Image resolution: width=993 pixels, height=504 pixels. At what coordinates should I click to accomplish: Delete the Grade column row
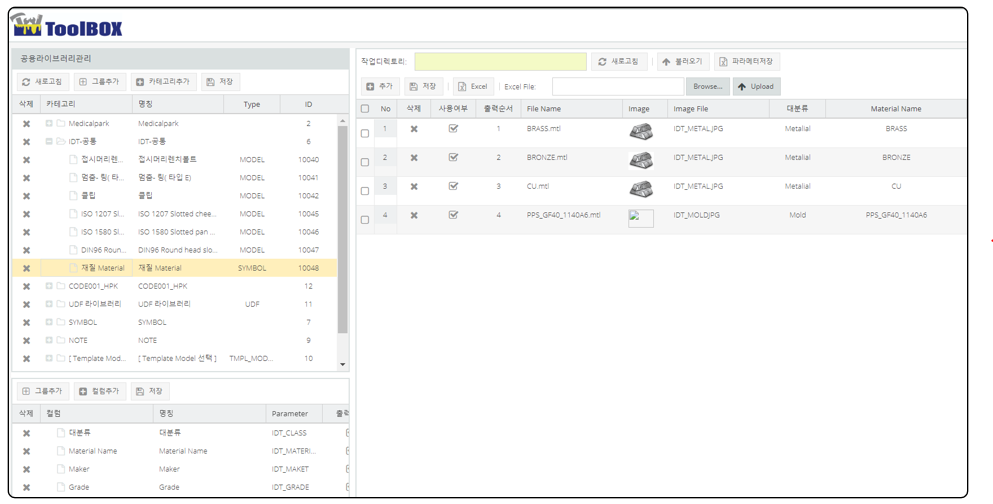tap(26, 488)
